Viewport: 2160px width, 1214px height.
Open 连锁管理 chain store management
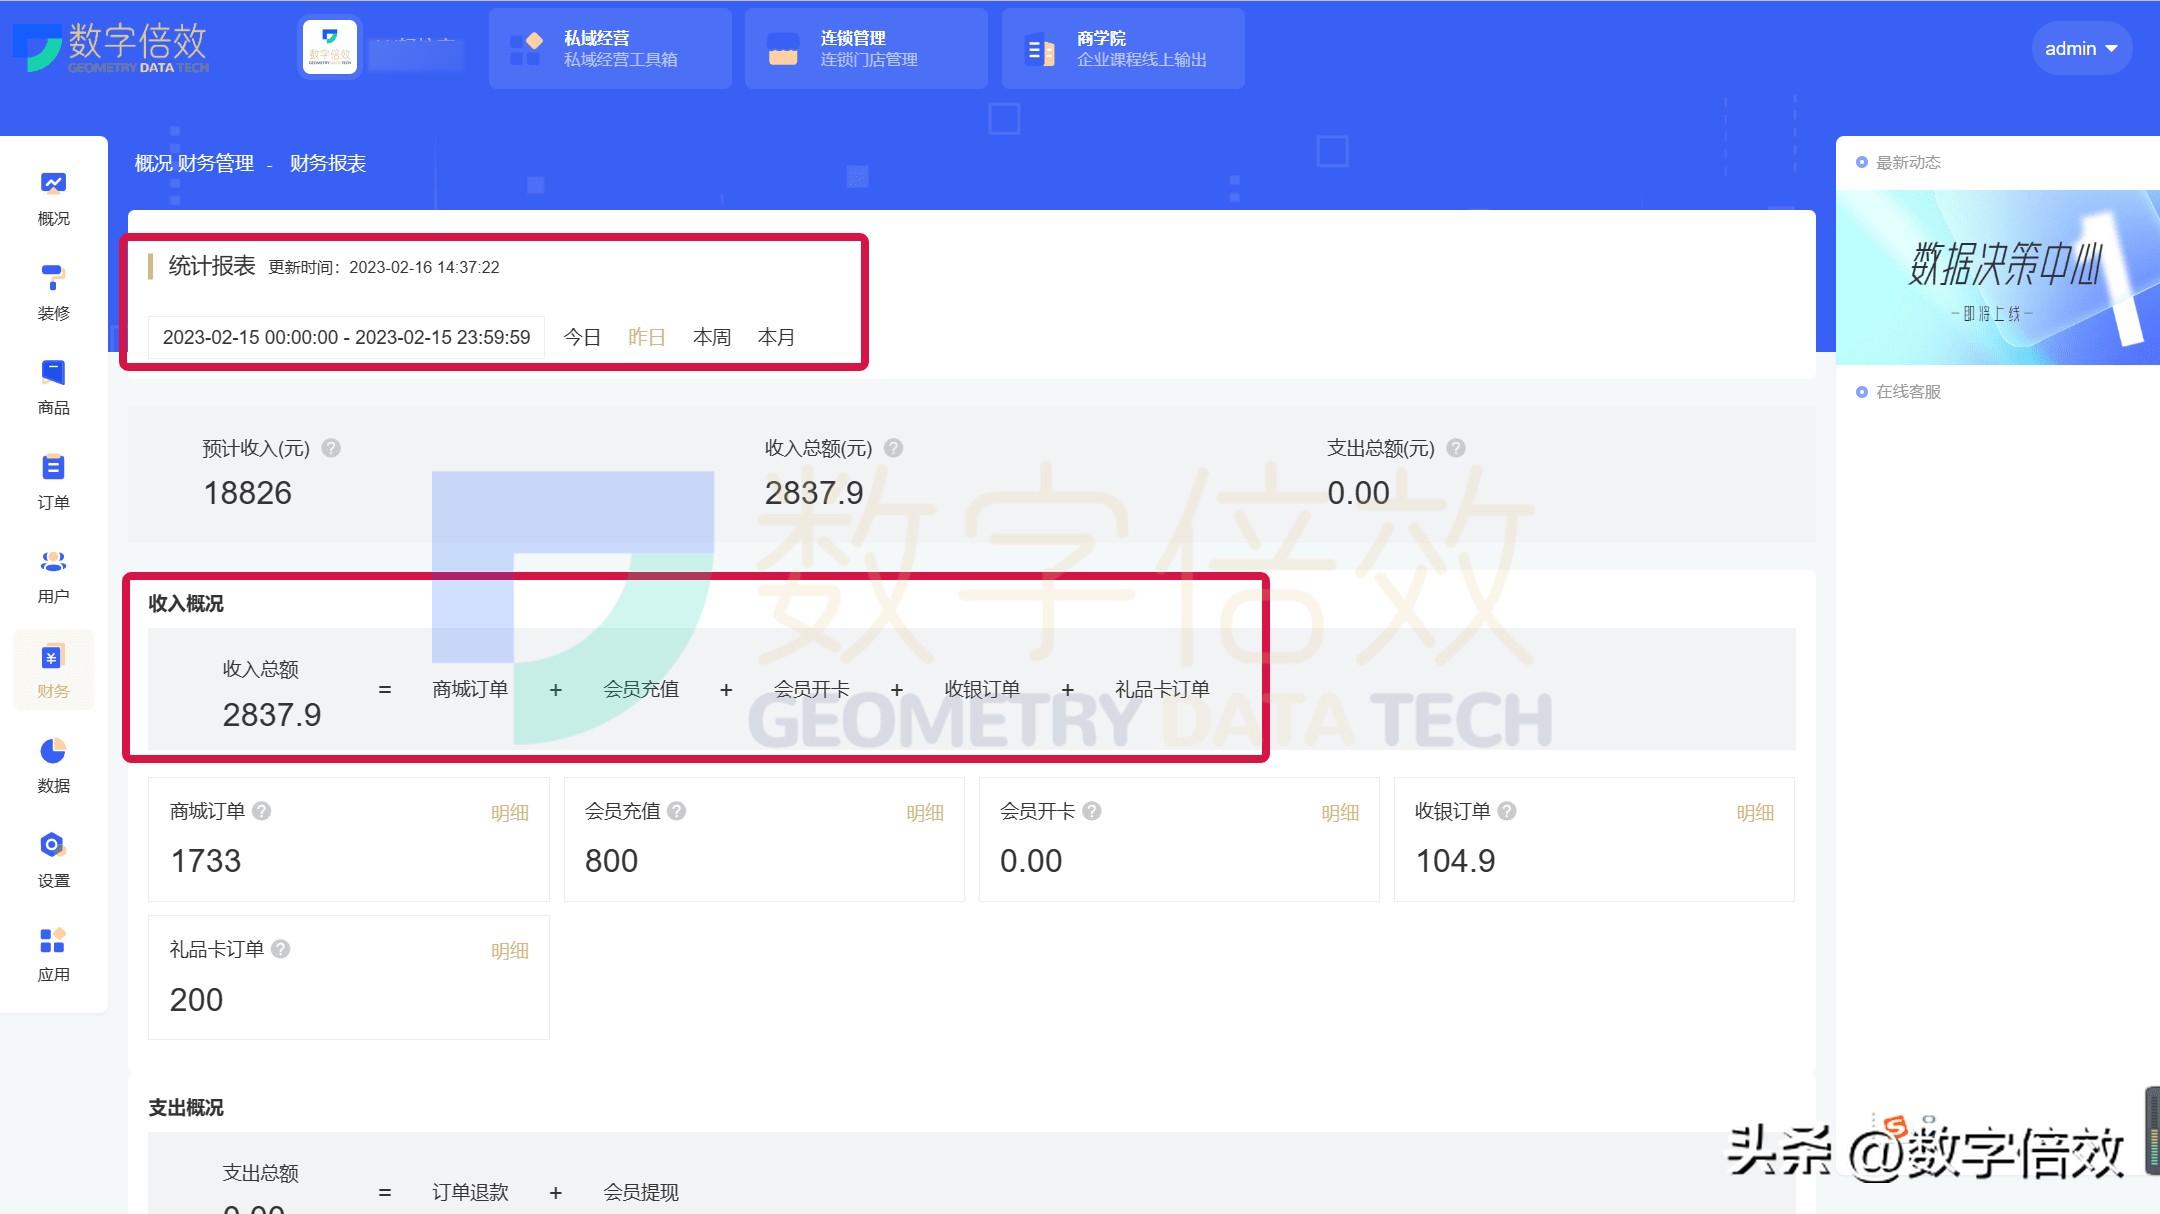click(x=866, y=47)
